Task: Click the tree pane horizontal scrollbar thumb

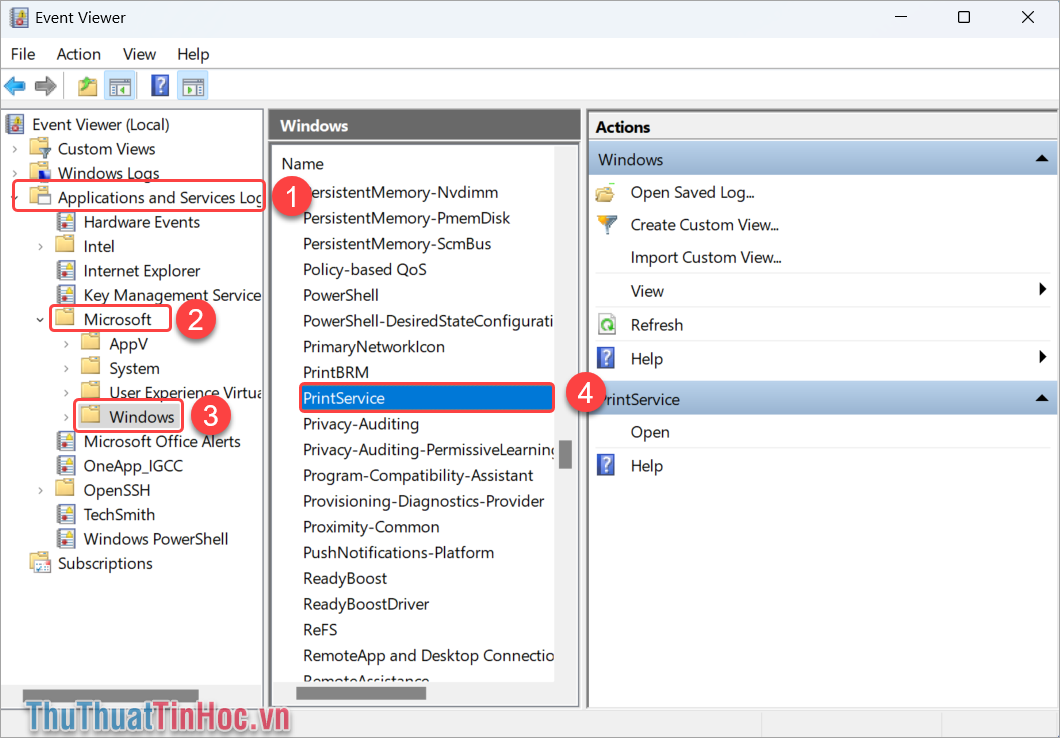Action: point(110,695)
